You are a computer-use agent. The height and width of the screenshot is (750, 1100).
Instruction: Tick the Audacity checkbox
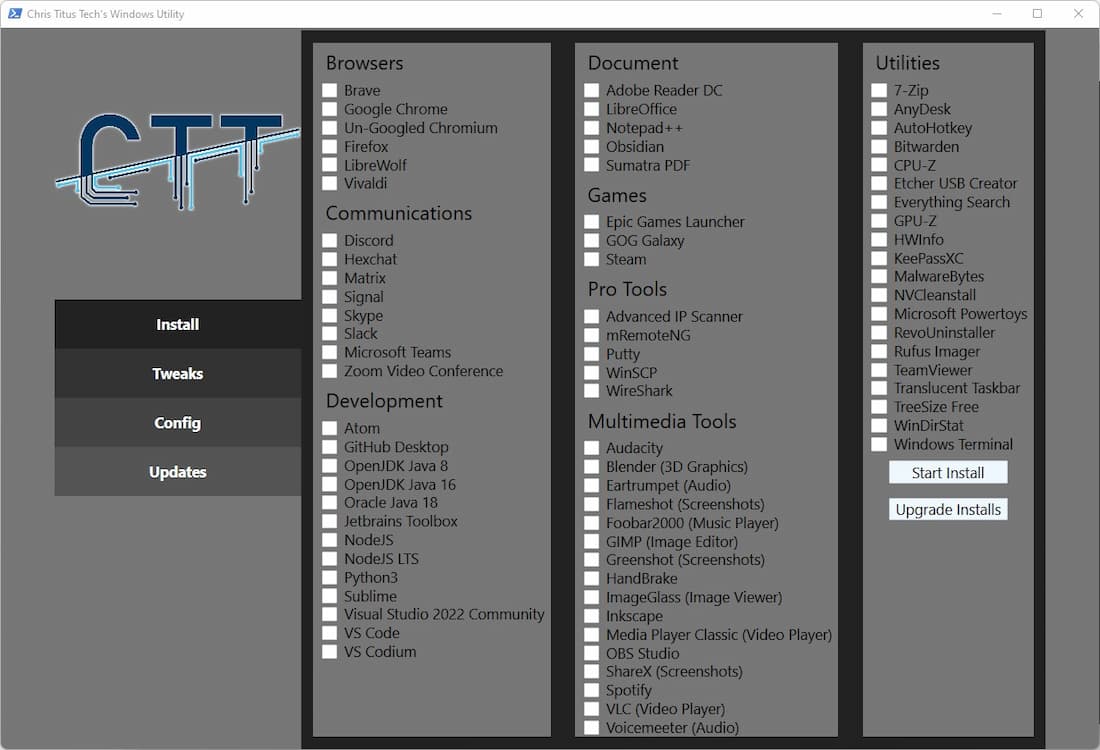[592, 448]
